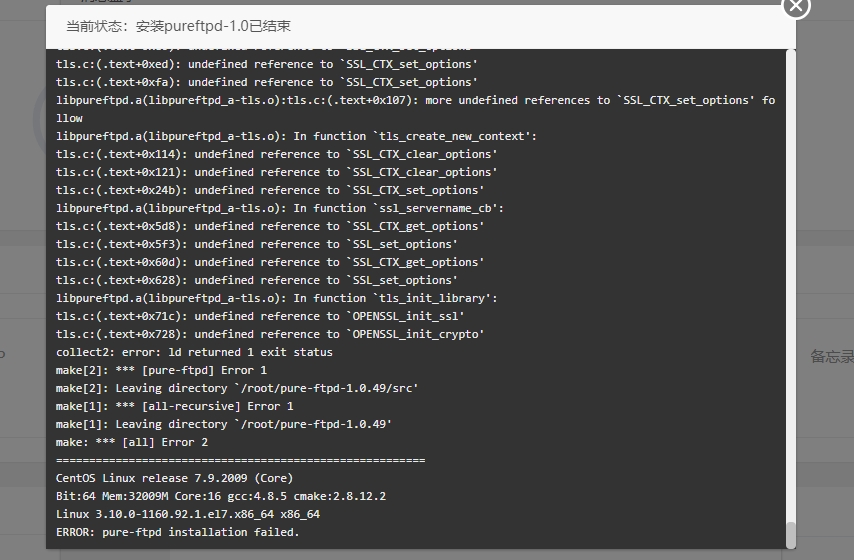Image resolution: width=854 pixels, height=560 pixels.
Task: Click the equals-sign separator line in log
Action: coord(240,460)
